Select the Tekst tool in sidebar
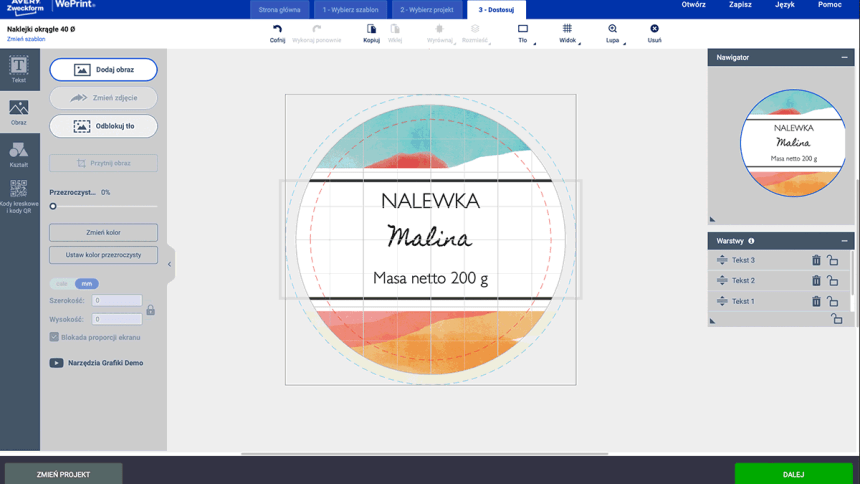Screen dimensions: 860x484 (x=19, y=70)
